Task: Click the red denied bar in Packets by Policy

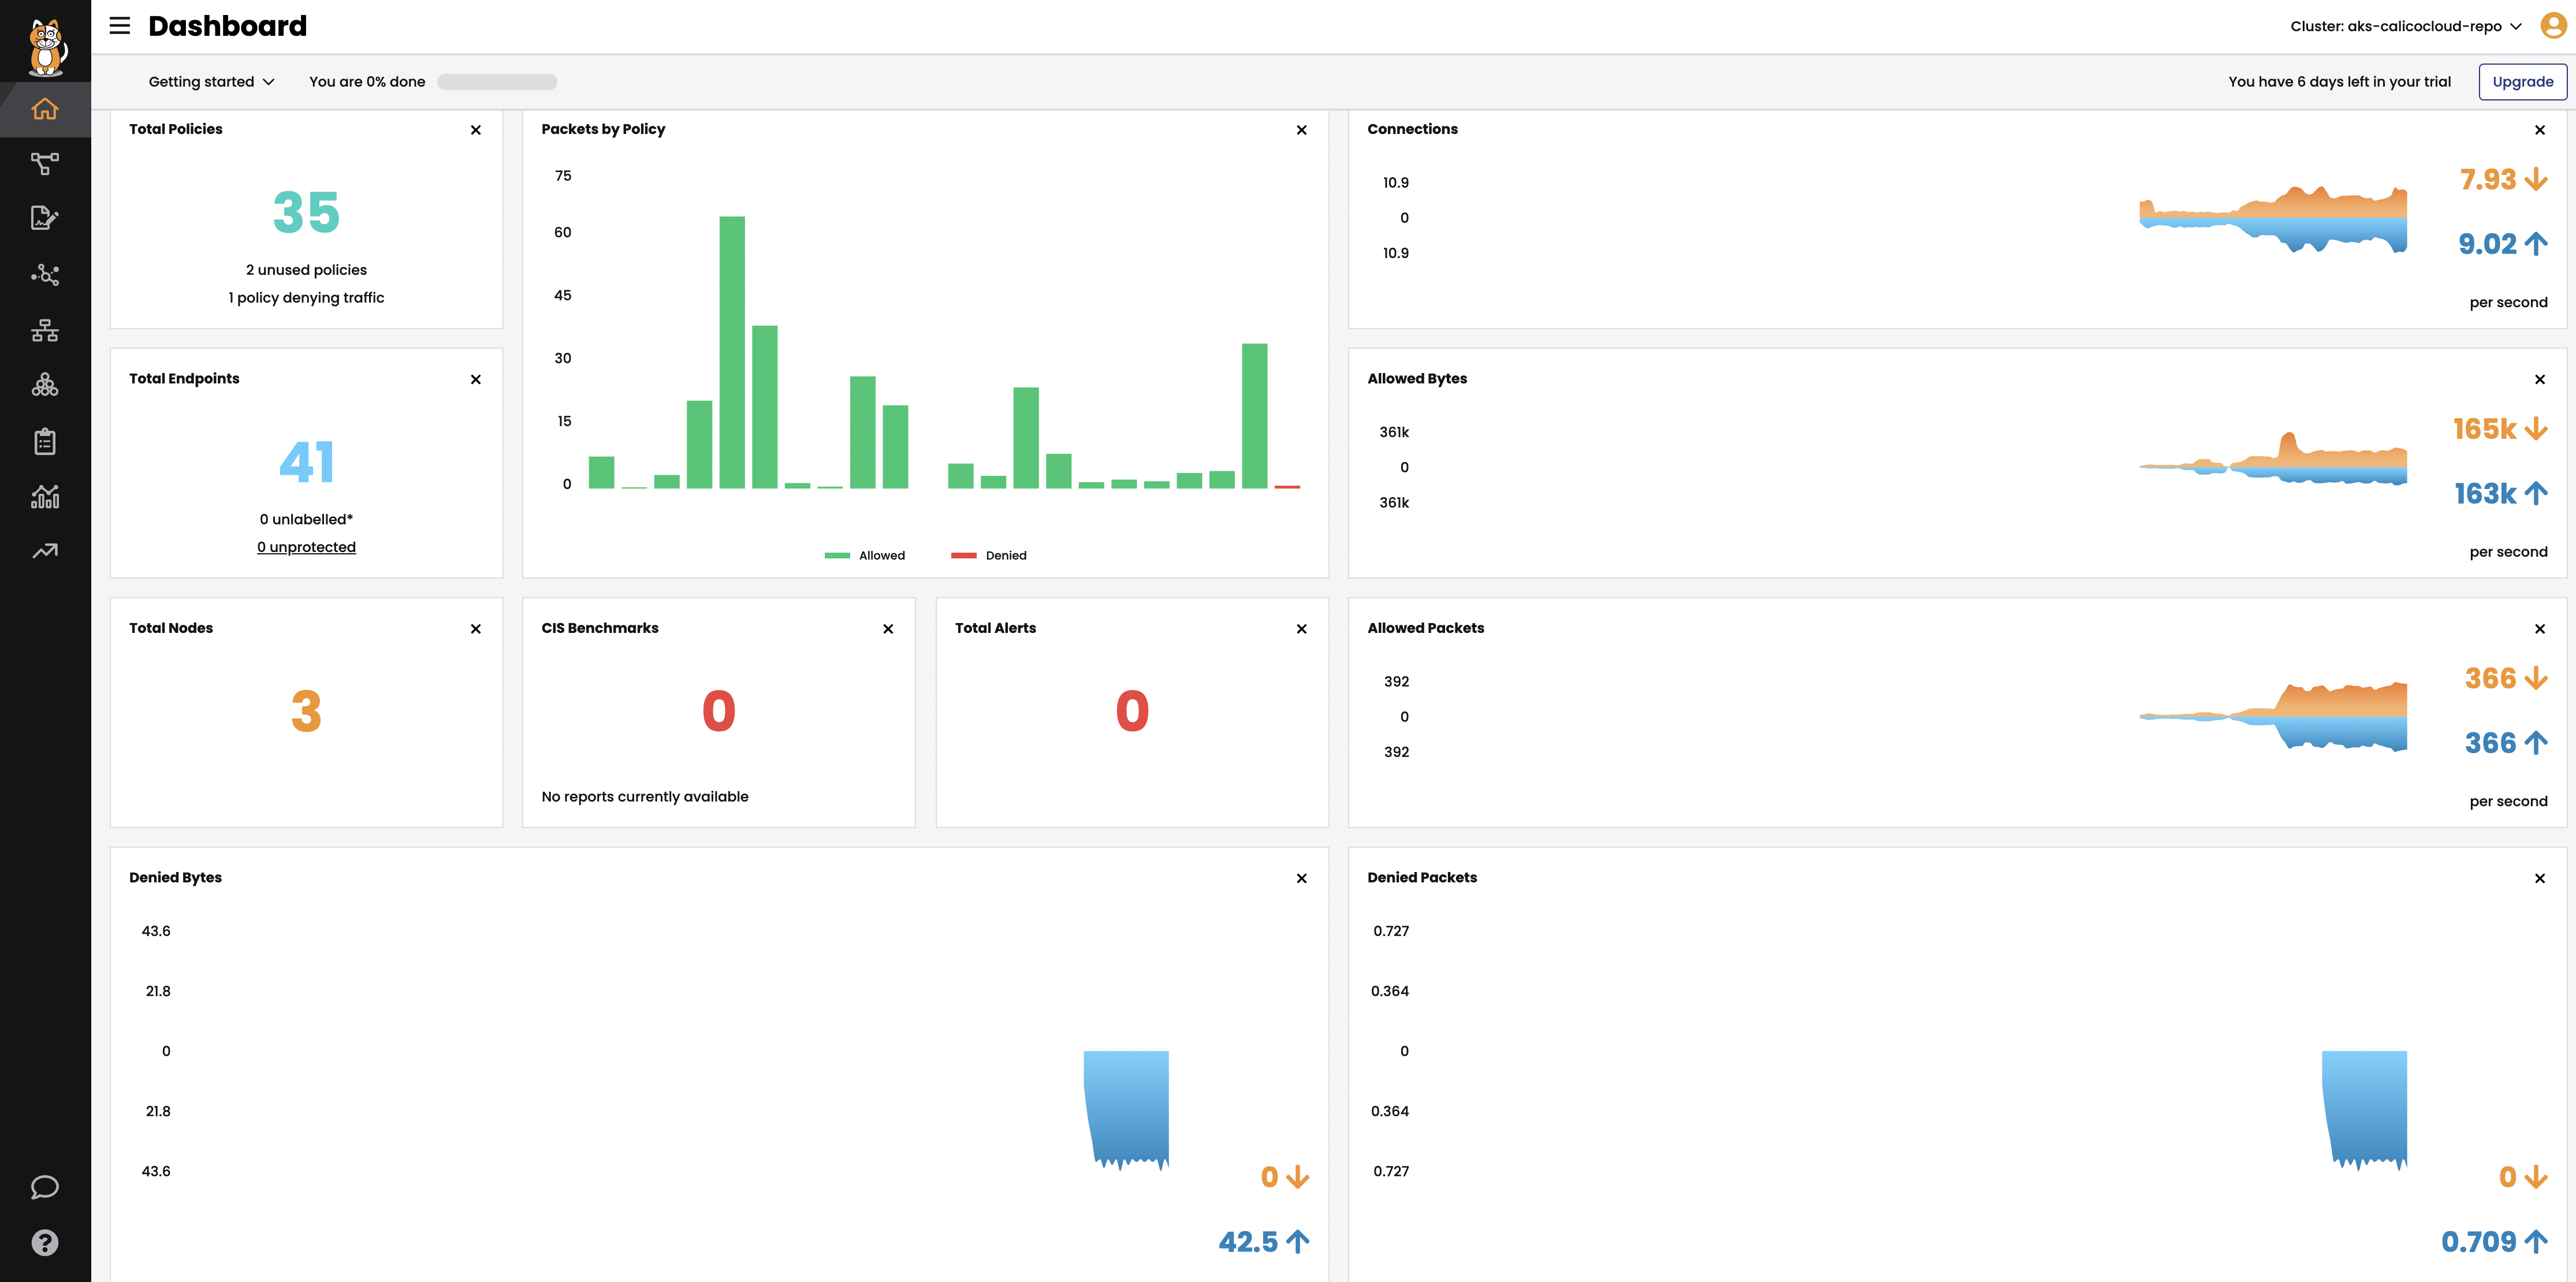Action: 1287,487
